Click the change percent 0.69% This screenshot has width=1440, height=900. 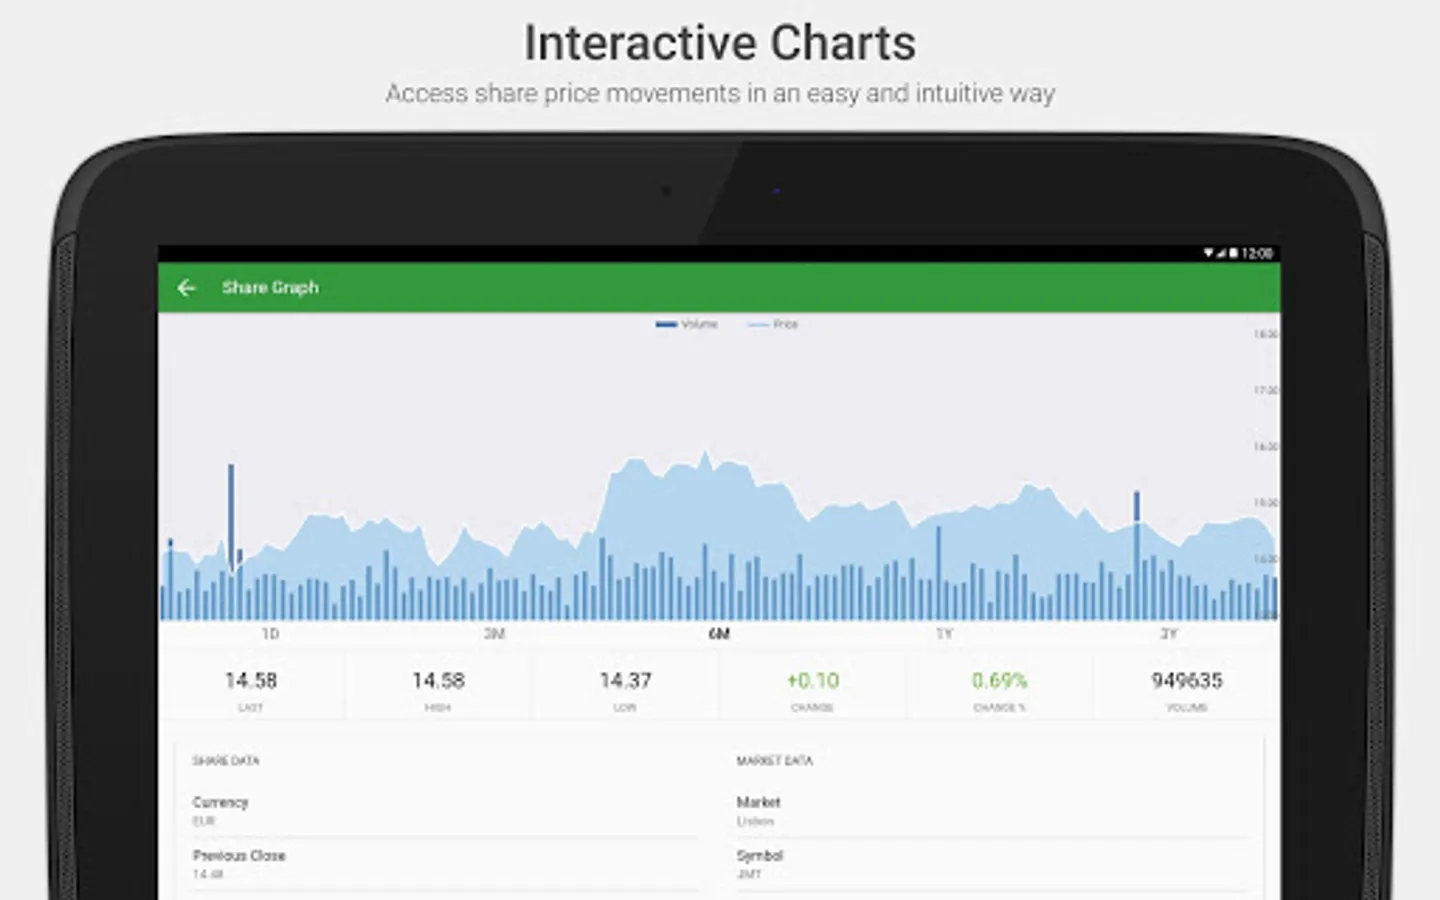999,681
